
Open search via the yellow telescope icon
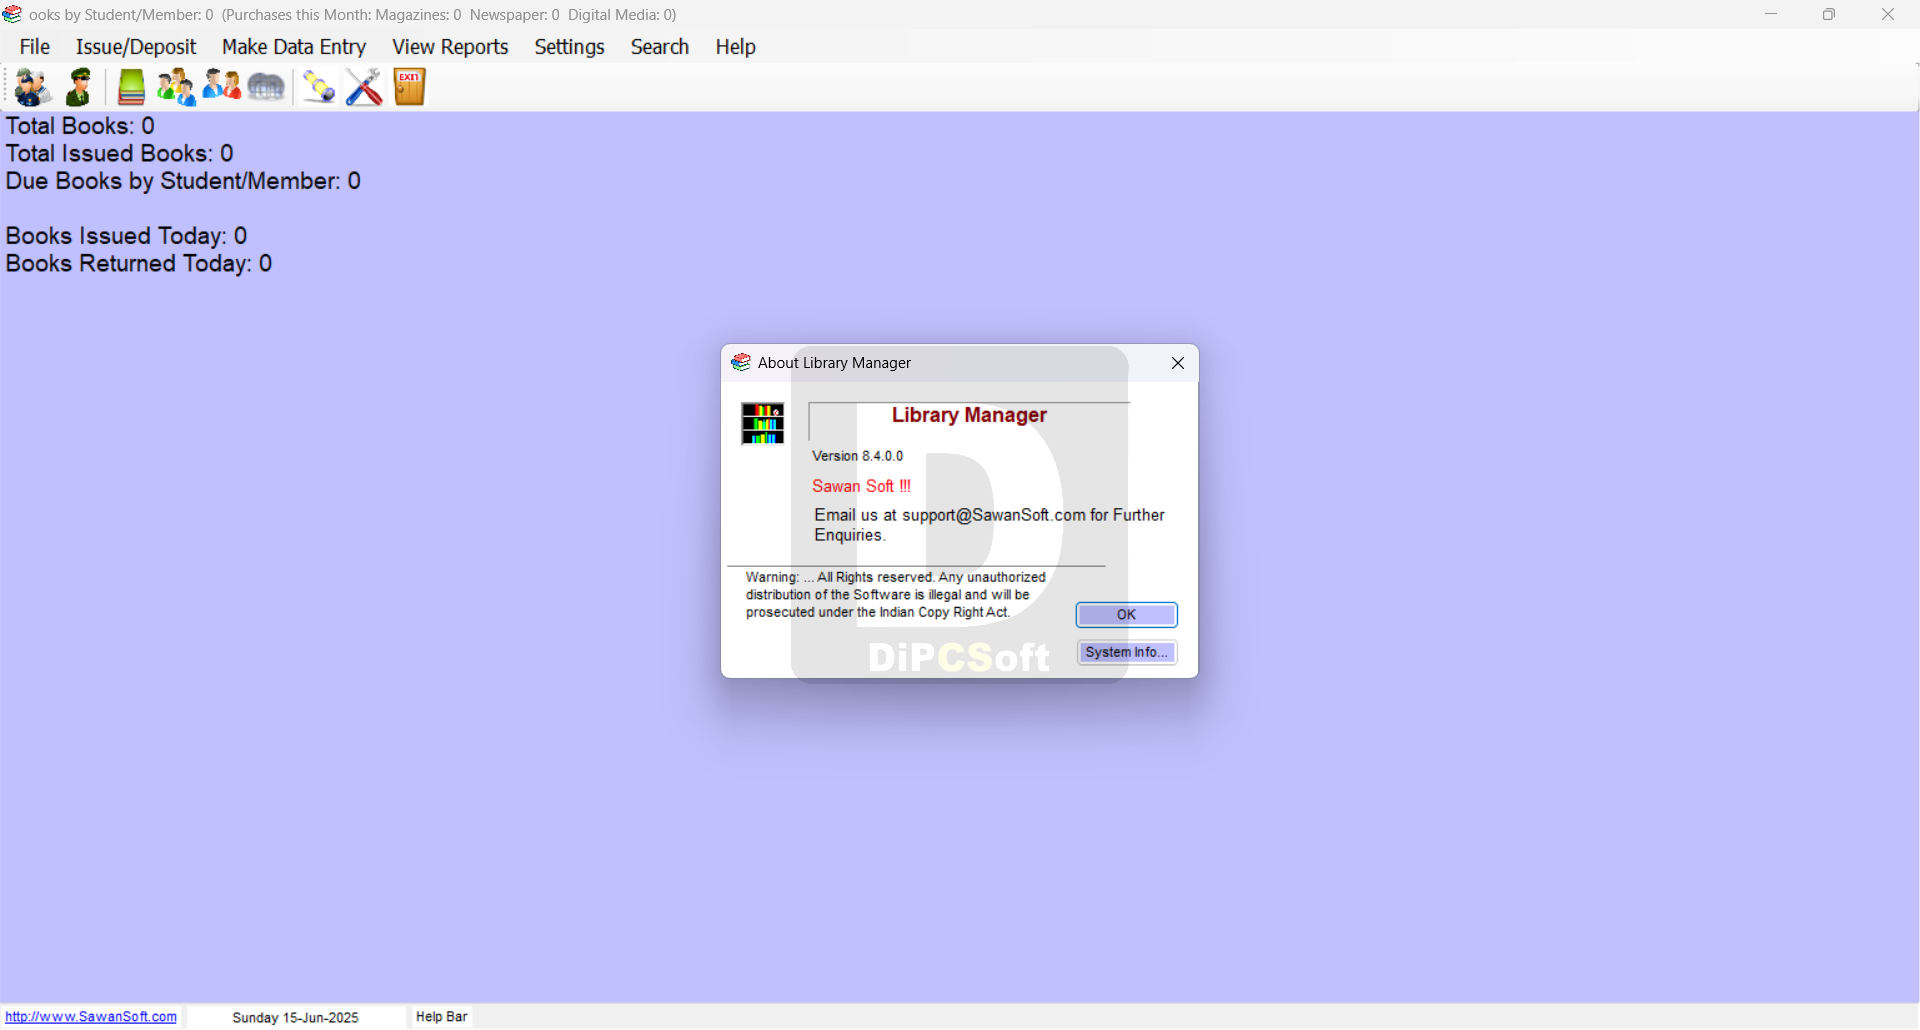pos(319,87)
